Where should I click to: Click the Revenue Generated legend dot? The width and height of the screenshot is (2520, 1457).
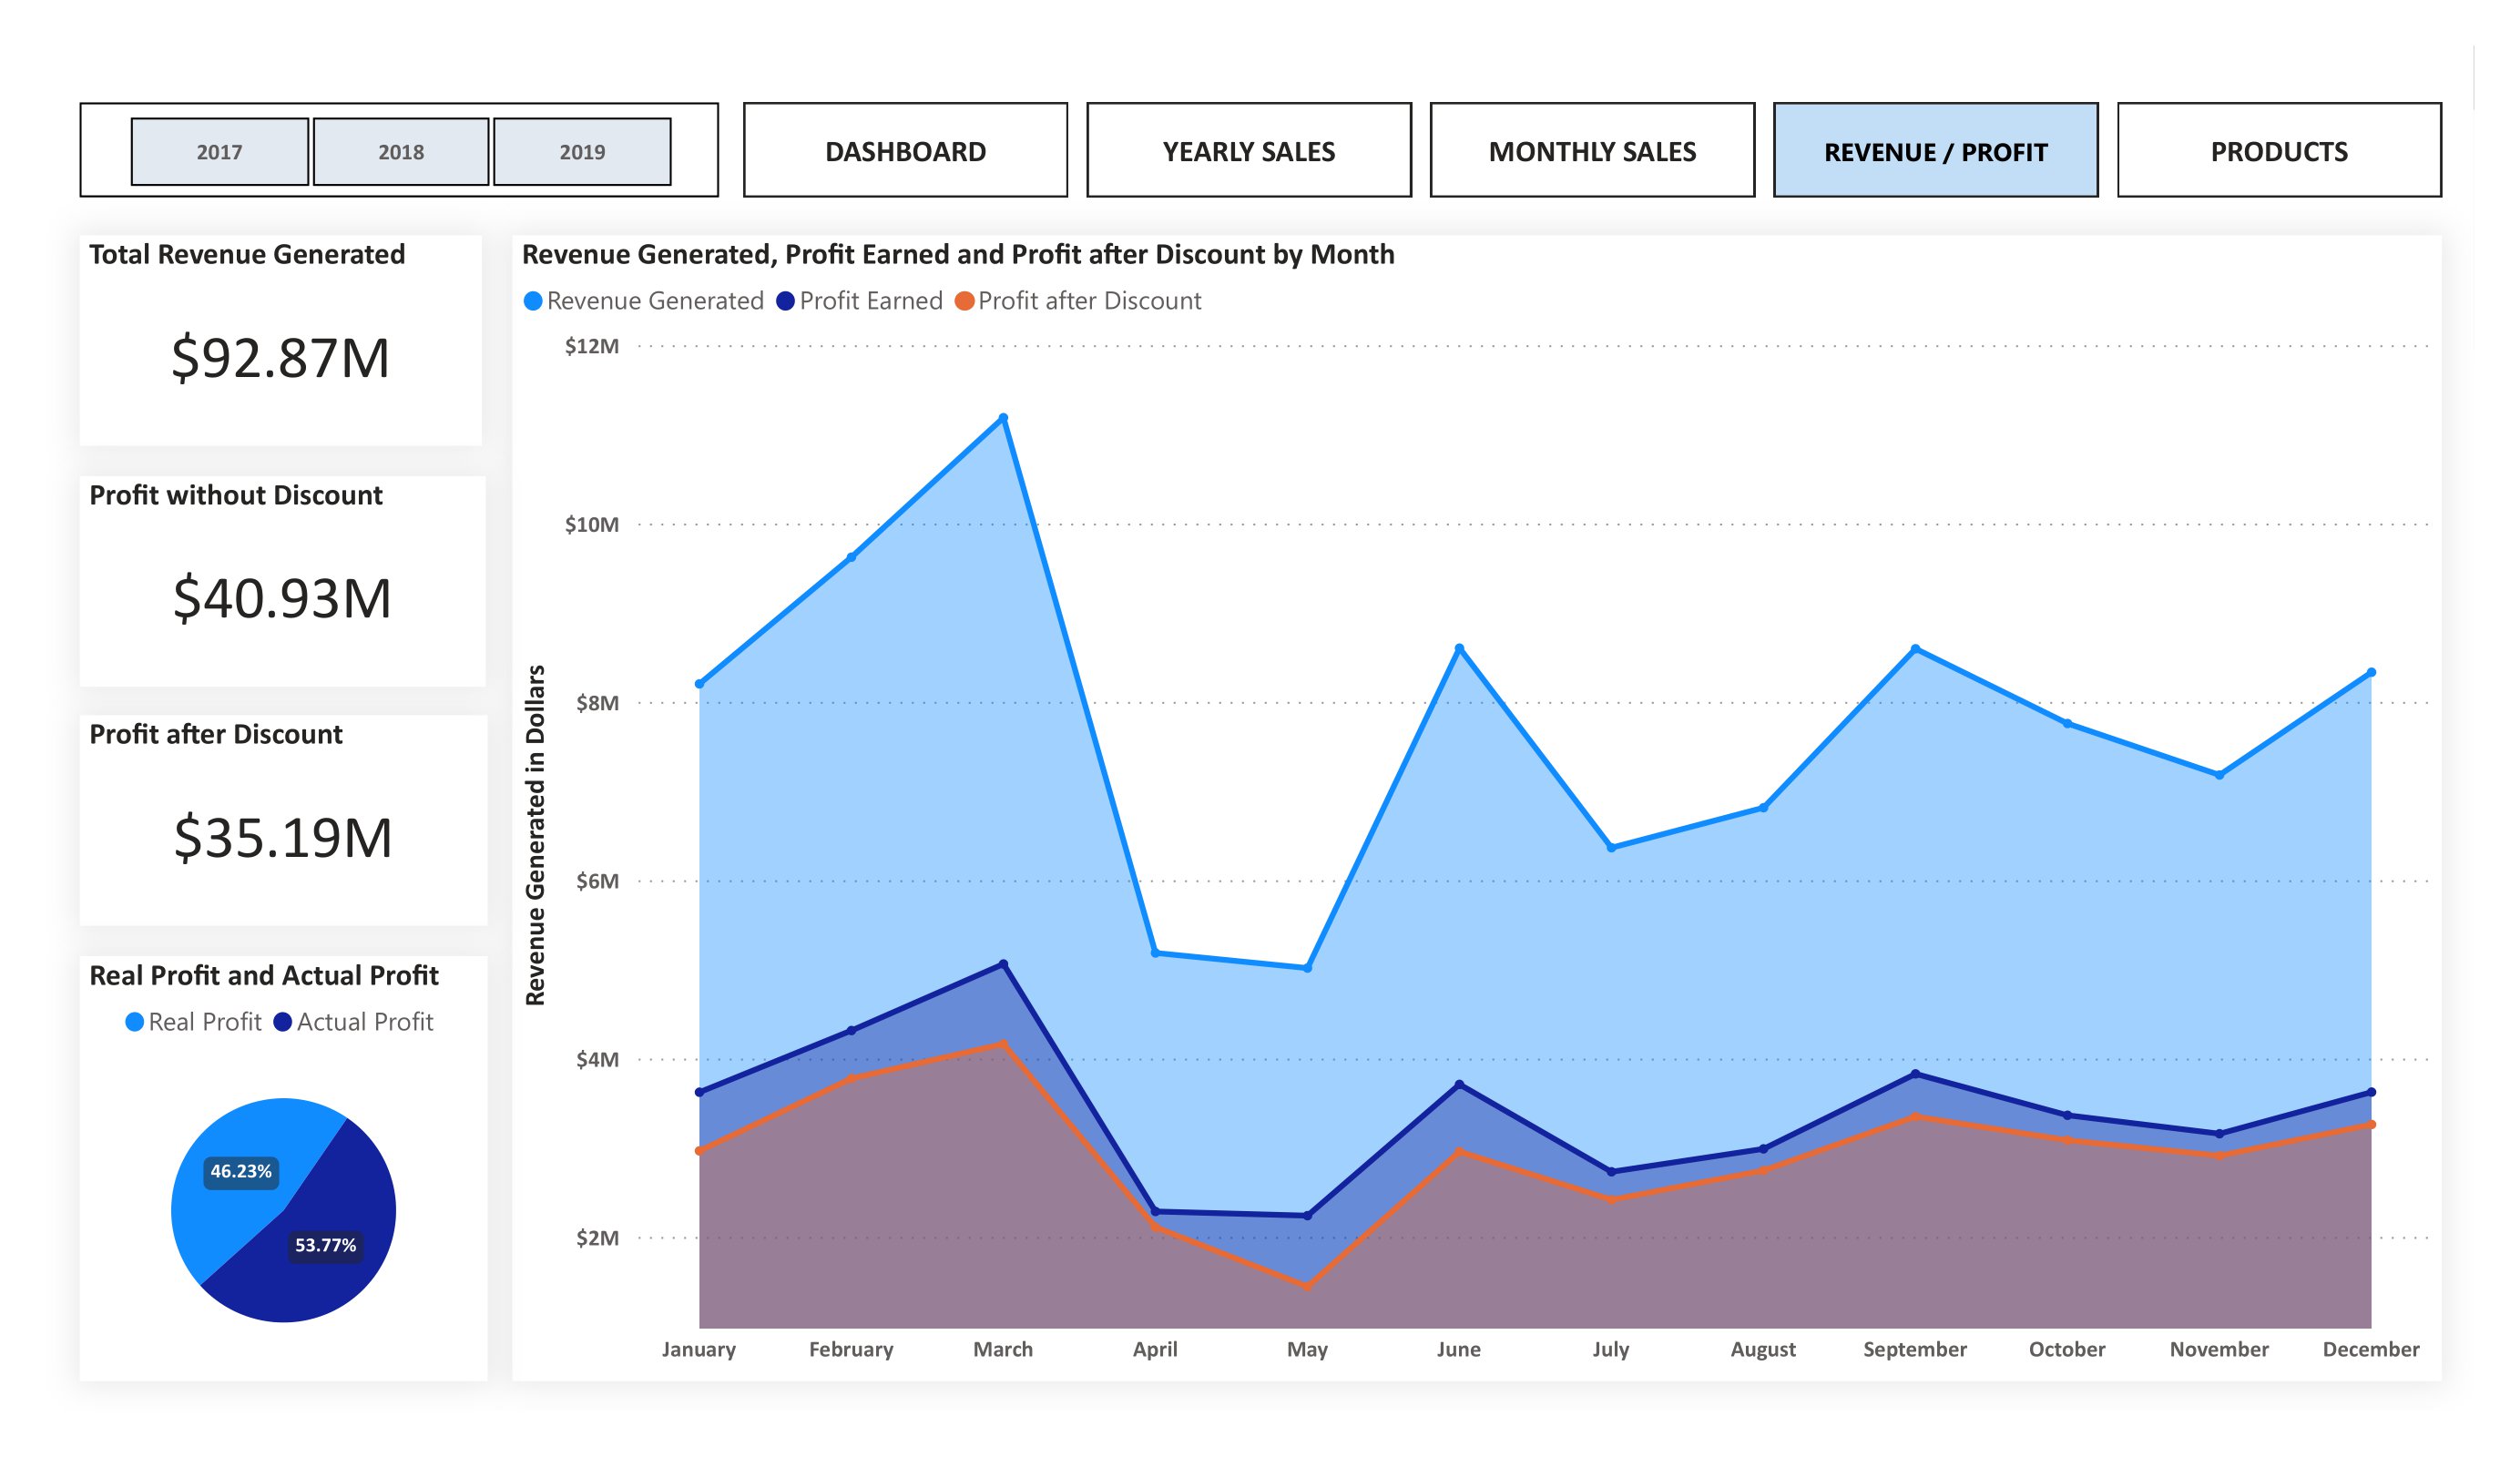click(533, 300)
